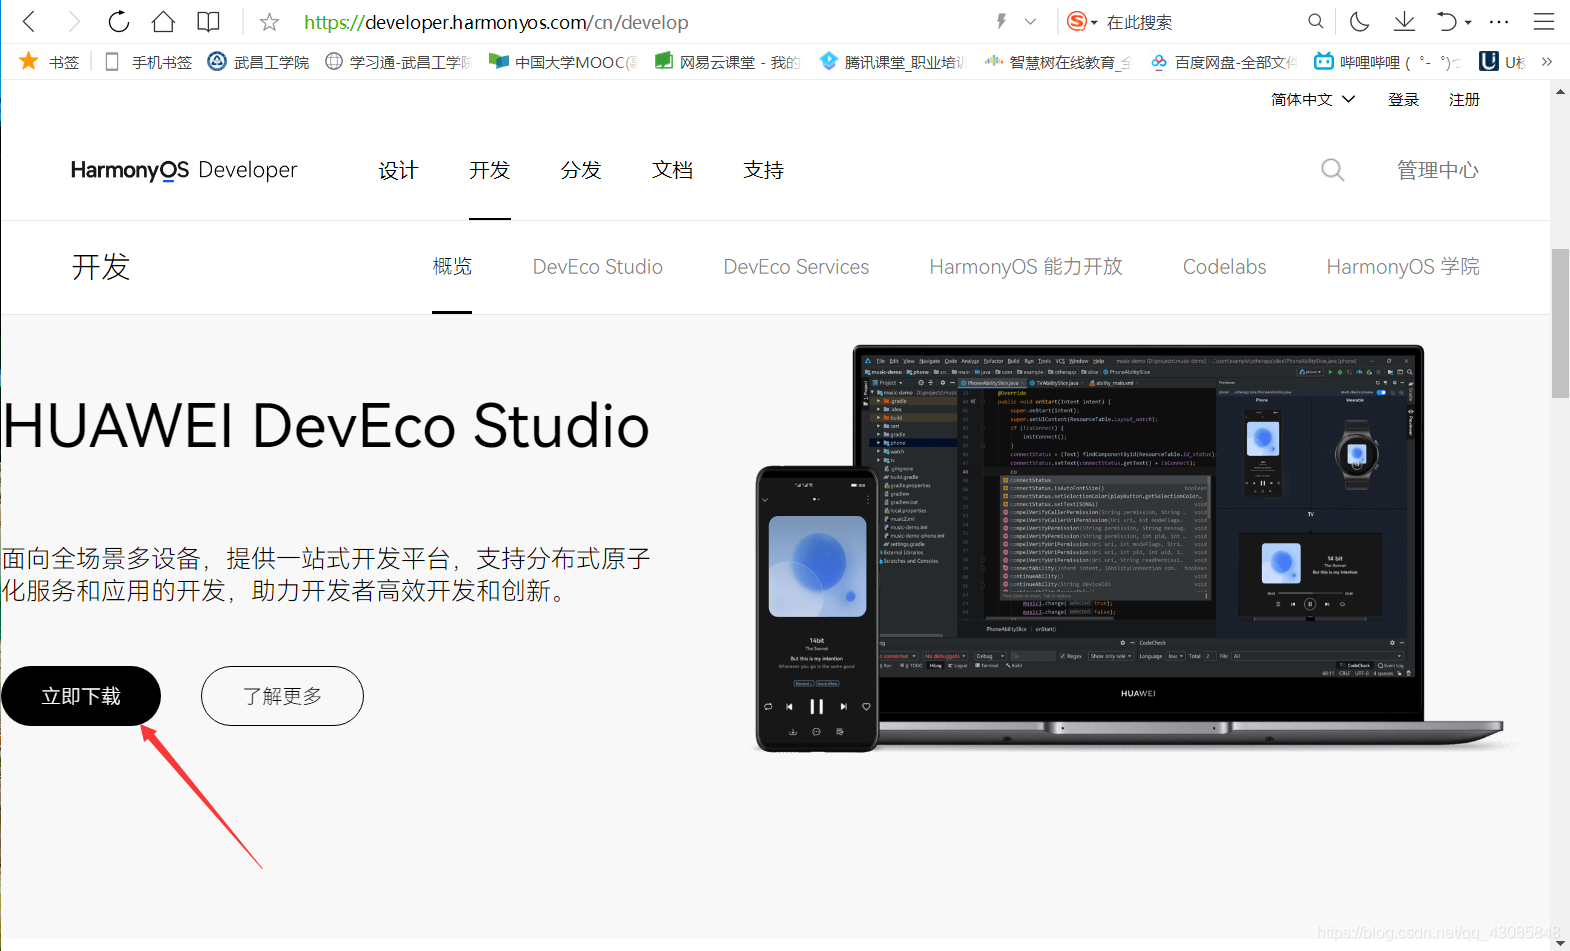Open the 分发 navigation menu
1570x951 pixels.
(581, 170)
